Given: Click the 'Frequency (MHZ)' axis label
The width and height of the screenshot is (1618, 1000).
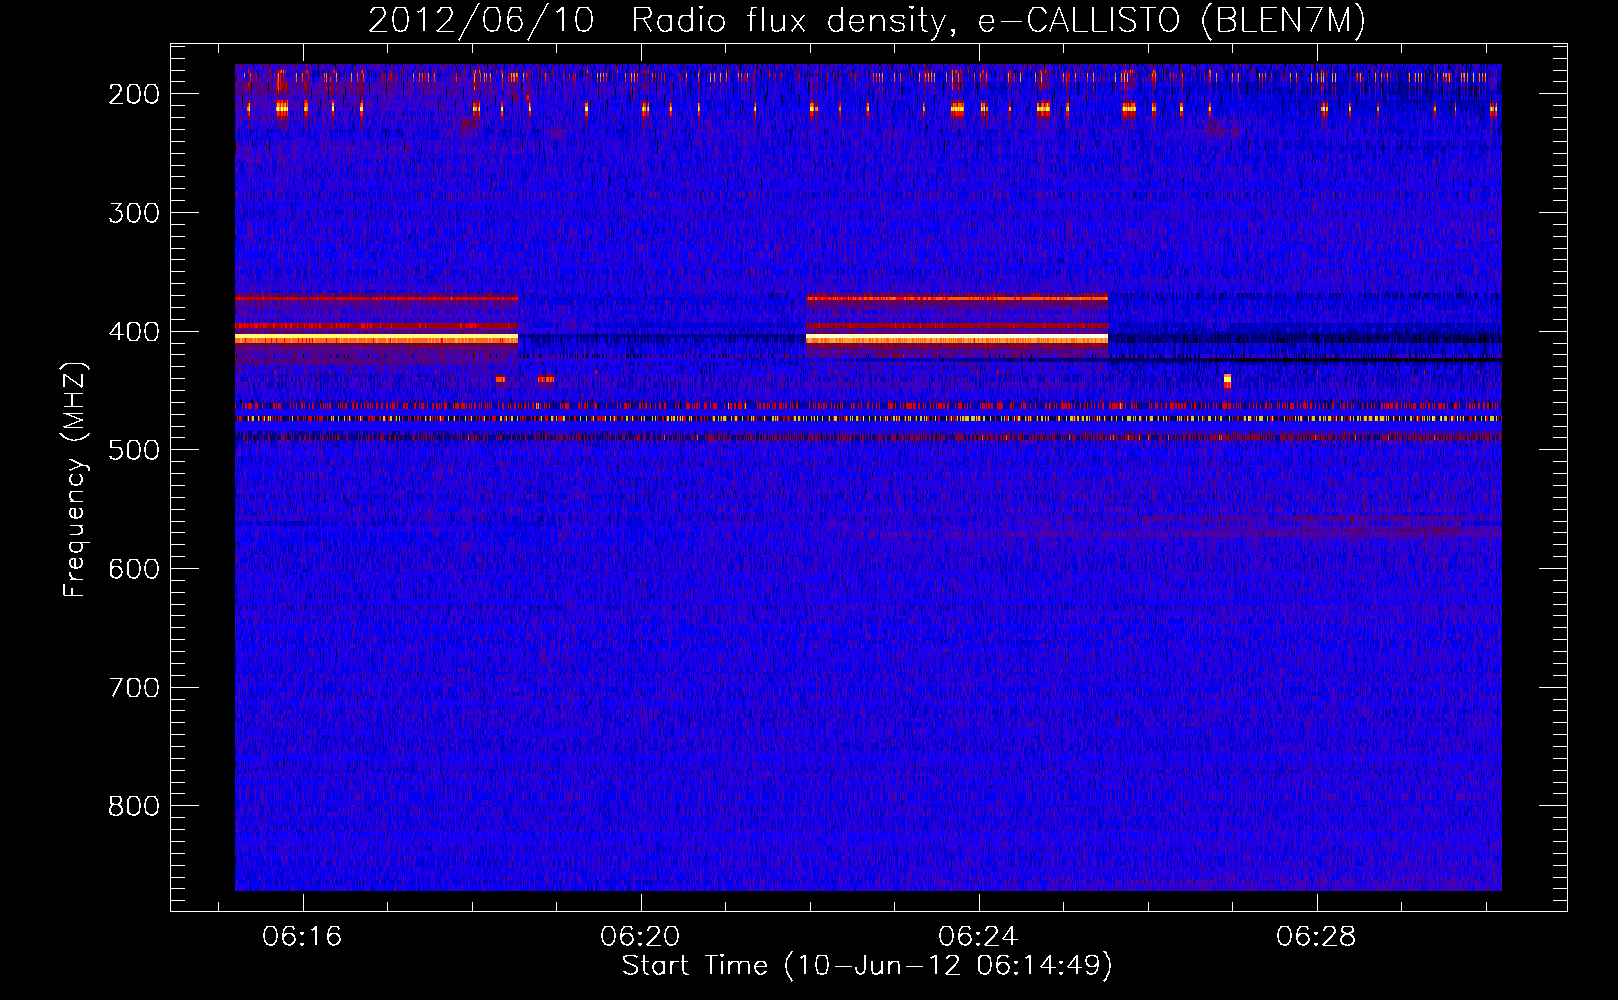Looking at the screenshot, I should click(75, 479).
